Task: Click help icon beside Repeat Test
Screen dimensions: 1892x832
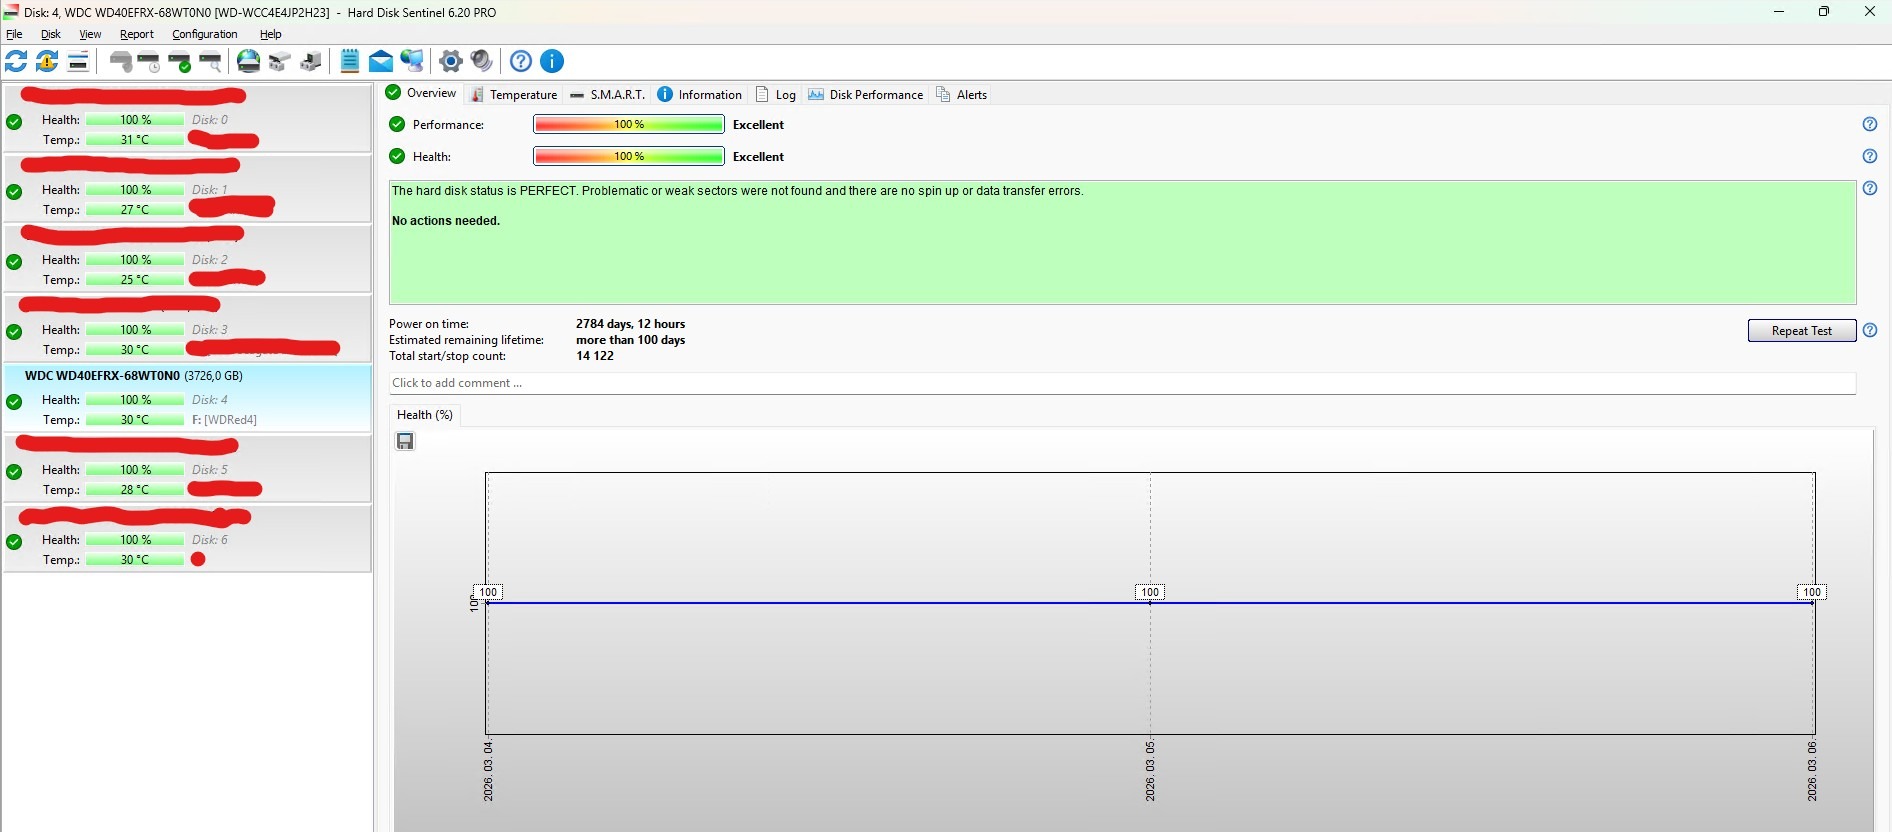Action: click(1870, 330)
